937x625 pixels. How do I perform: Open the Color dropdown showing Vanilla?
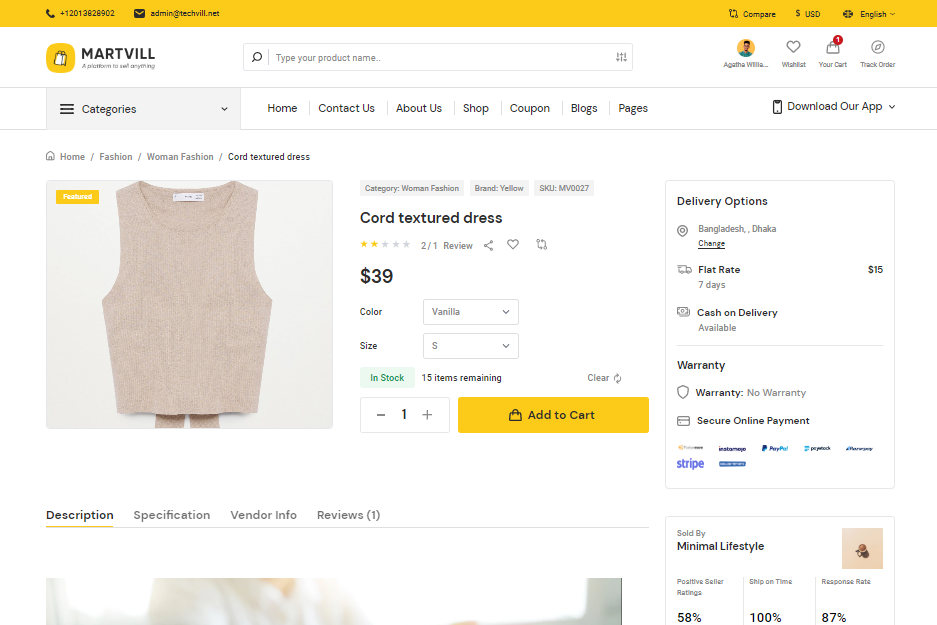click(x=470, y=312)
